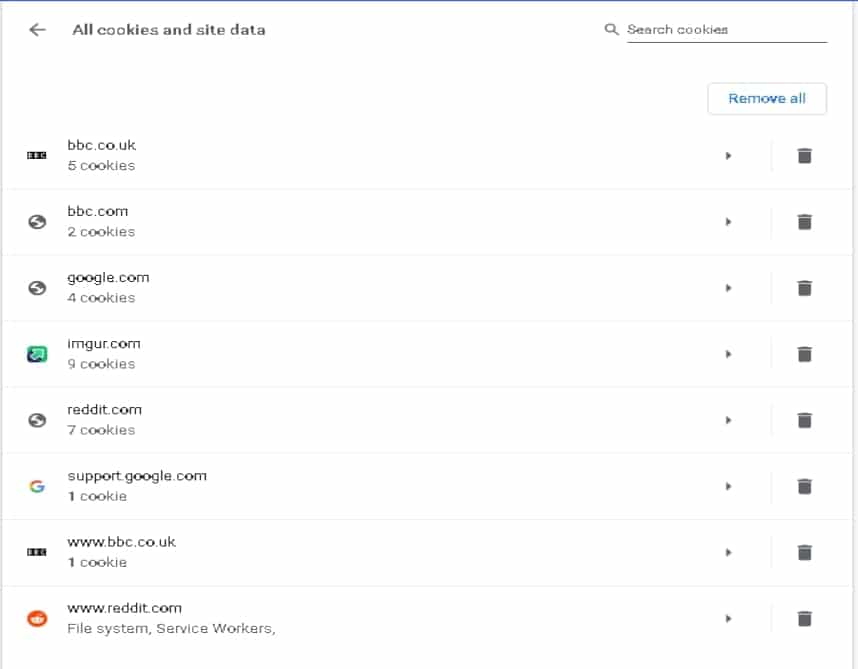Focus the Search cookies field
The height and width of the screenshot is (669, 858).
[727, 30]
